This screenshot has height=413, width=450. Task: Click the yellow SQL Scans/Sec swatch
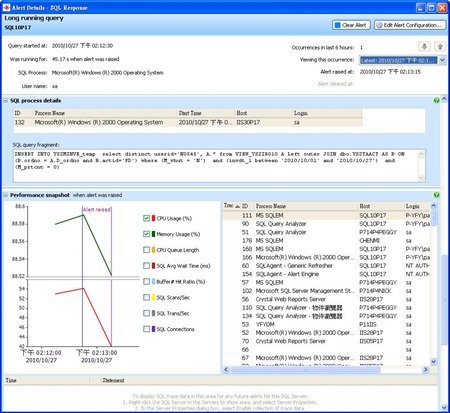coord(153,297)
